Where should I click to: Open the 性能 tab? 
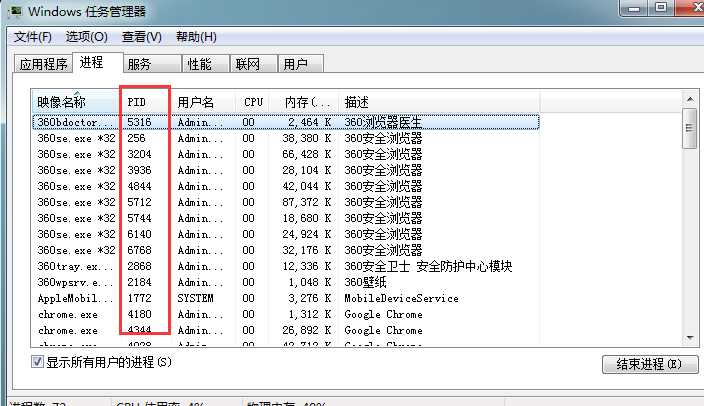pos(206,64)
